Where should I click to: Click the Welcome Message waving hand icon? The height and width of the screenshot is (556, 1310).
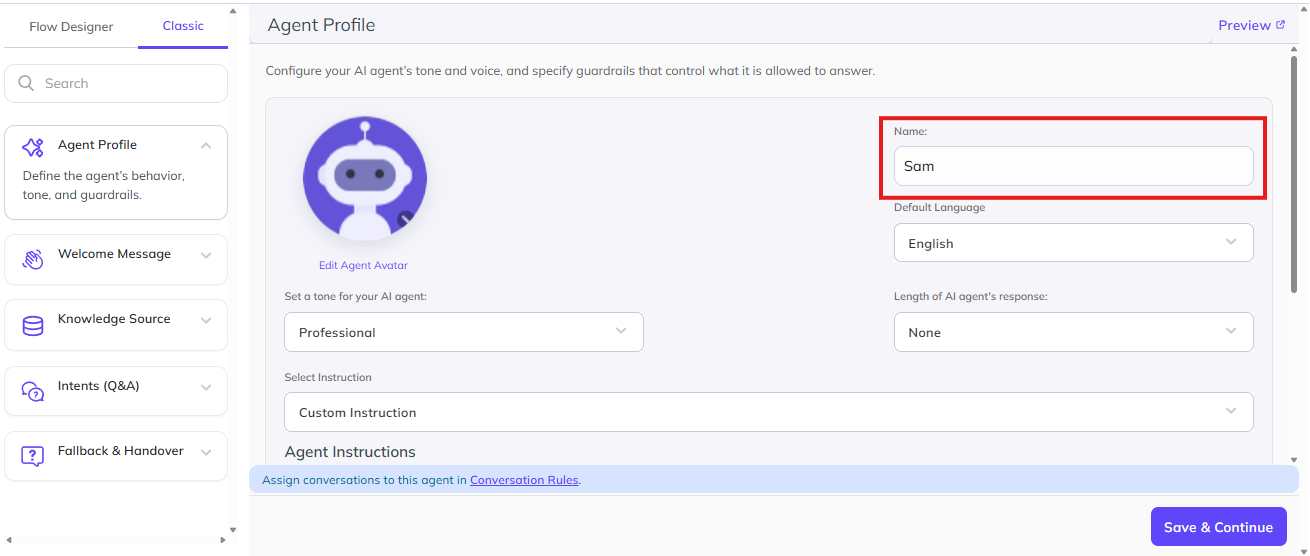coord(33,260)
